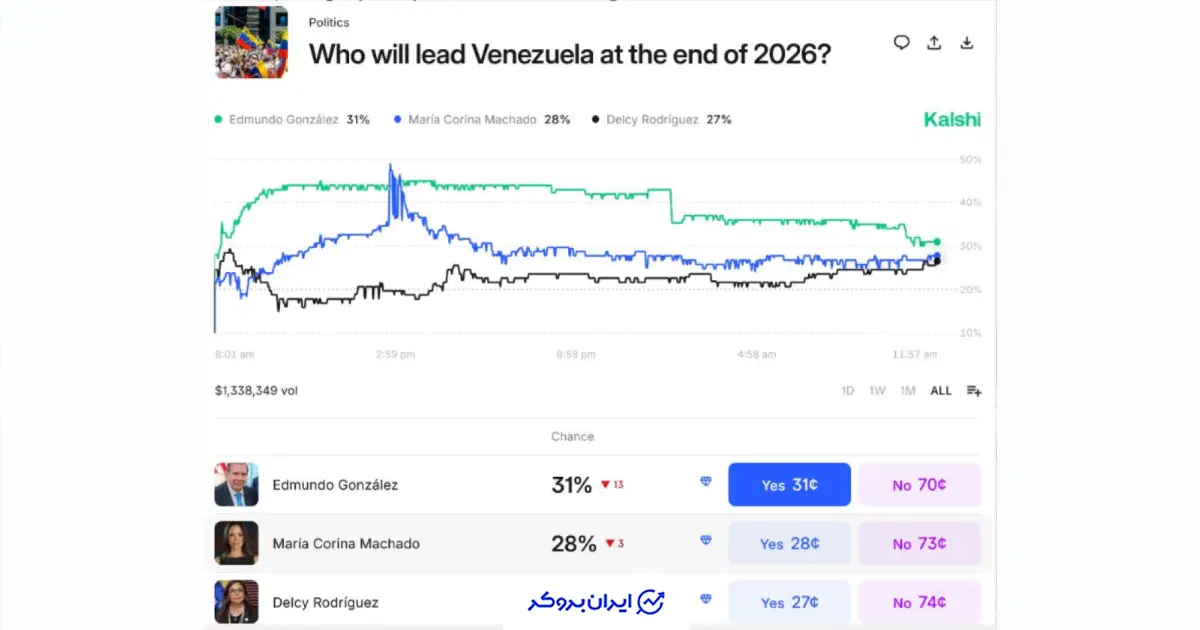
Task: Click green Edmundo González legend dot
Action: point(218,120)
